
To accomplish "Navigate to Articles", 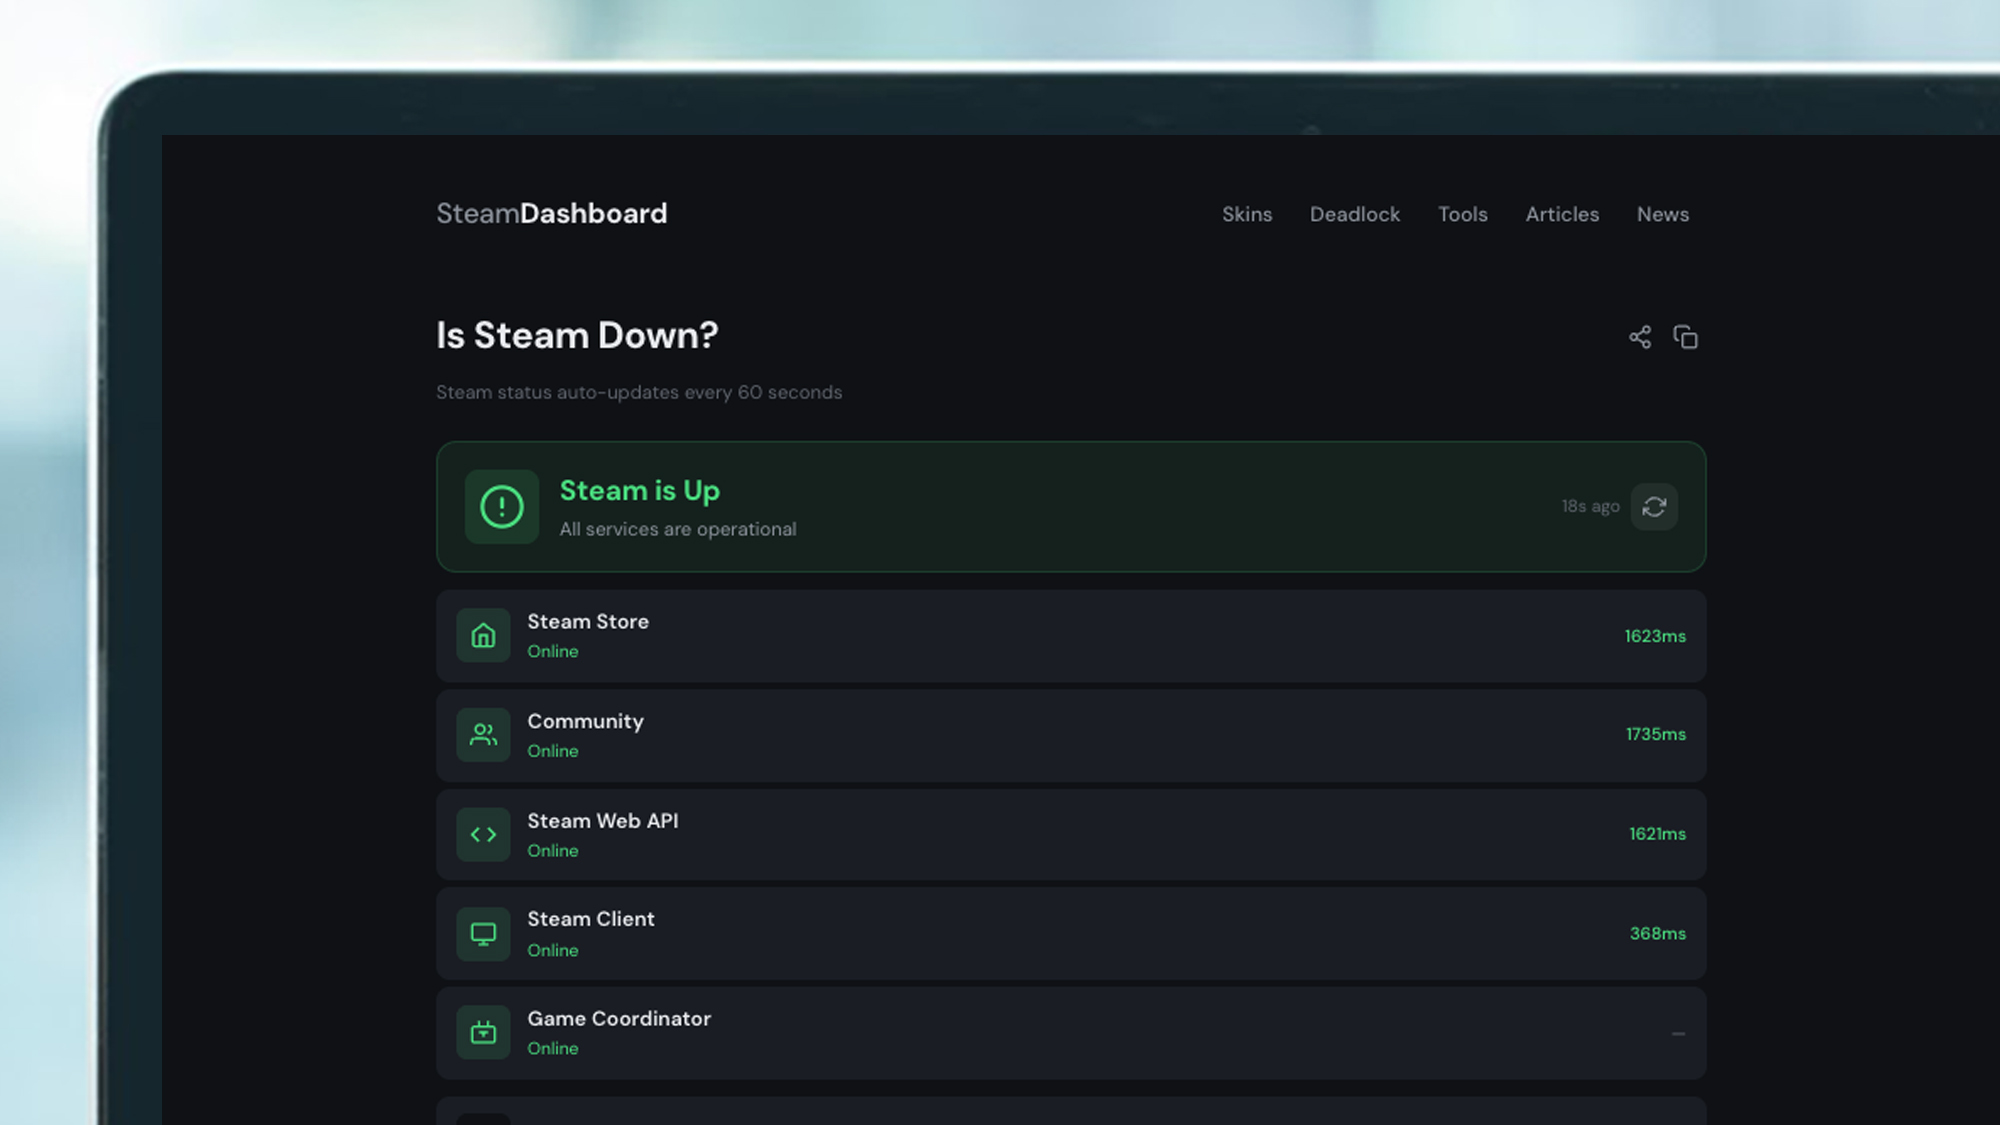I will pyautogui.click(x=1562, y=214).
